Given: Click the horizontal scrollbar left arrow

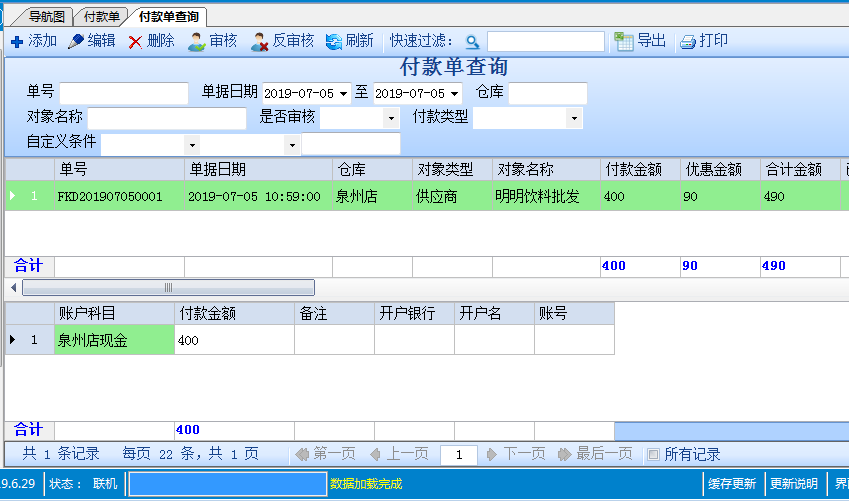Looking at the screenshot, I should (14, 288).
